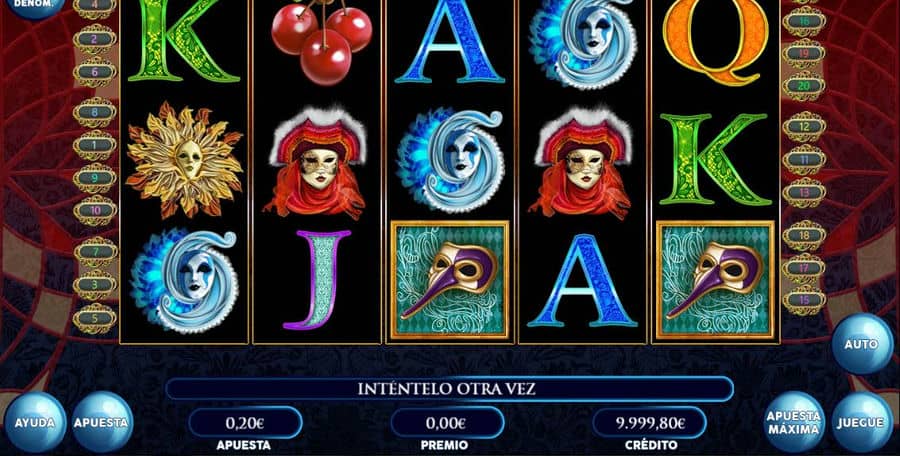
Task: Select the APUESTA MÁXIMA max bet bubble
Action: (794, 423)
